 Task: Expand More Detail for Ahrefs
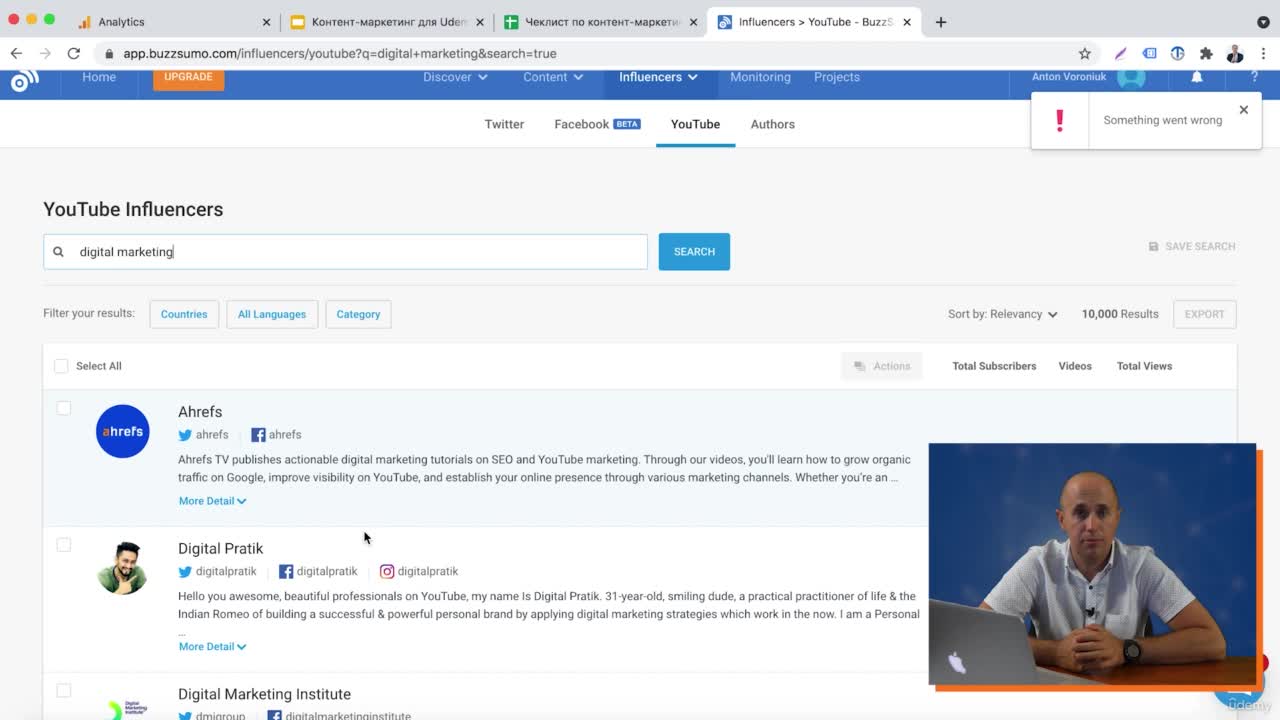(212, 501)
